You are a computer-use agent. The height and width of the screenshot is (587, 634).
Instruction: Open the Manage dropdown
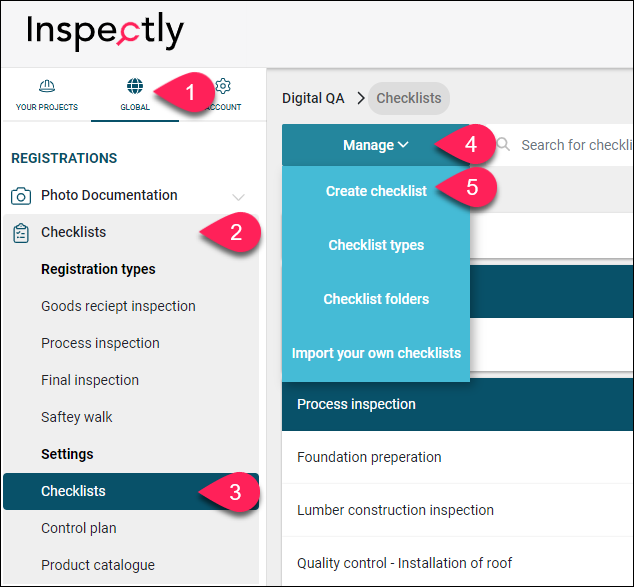(x=376, y=145)
